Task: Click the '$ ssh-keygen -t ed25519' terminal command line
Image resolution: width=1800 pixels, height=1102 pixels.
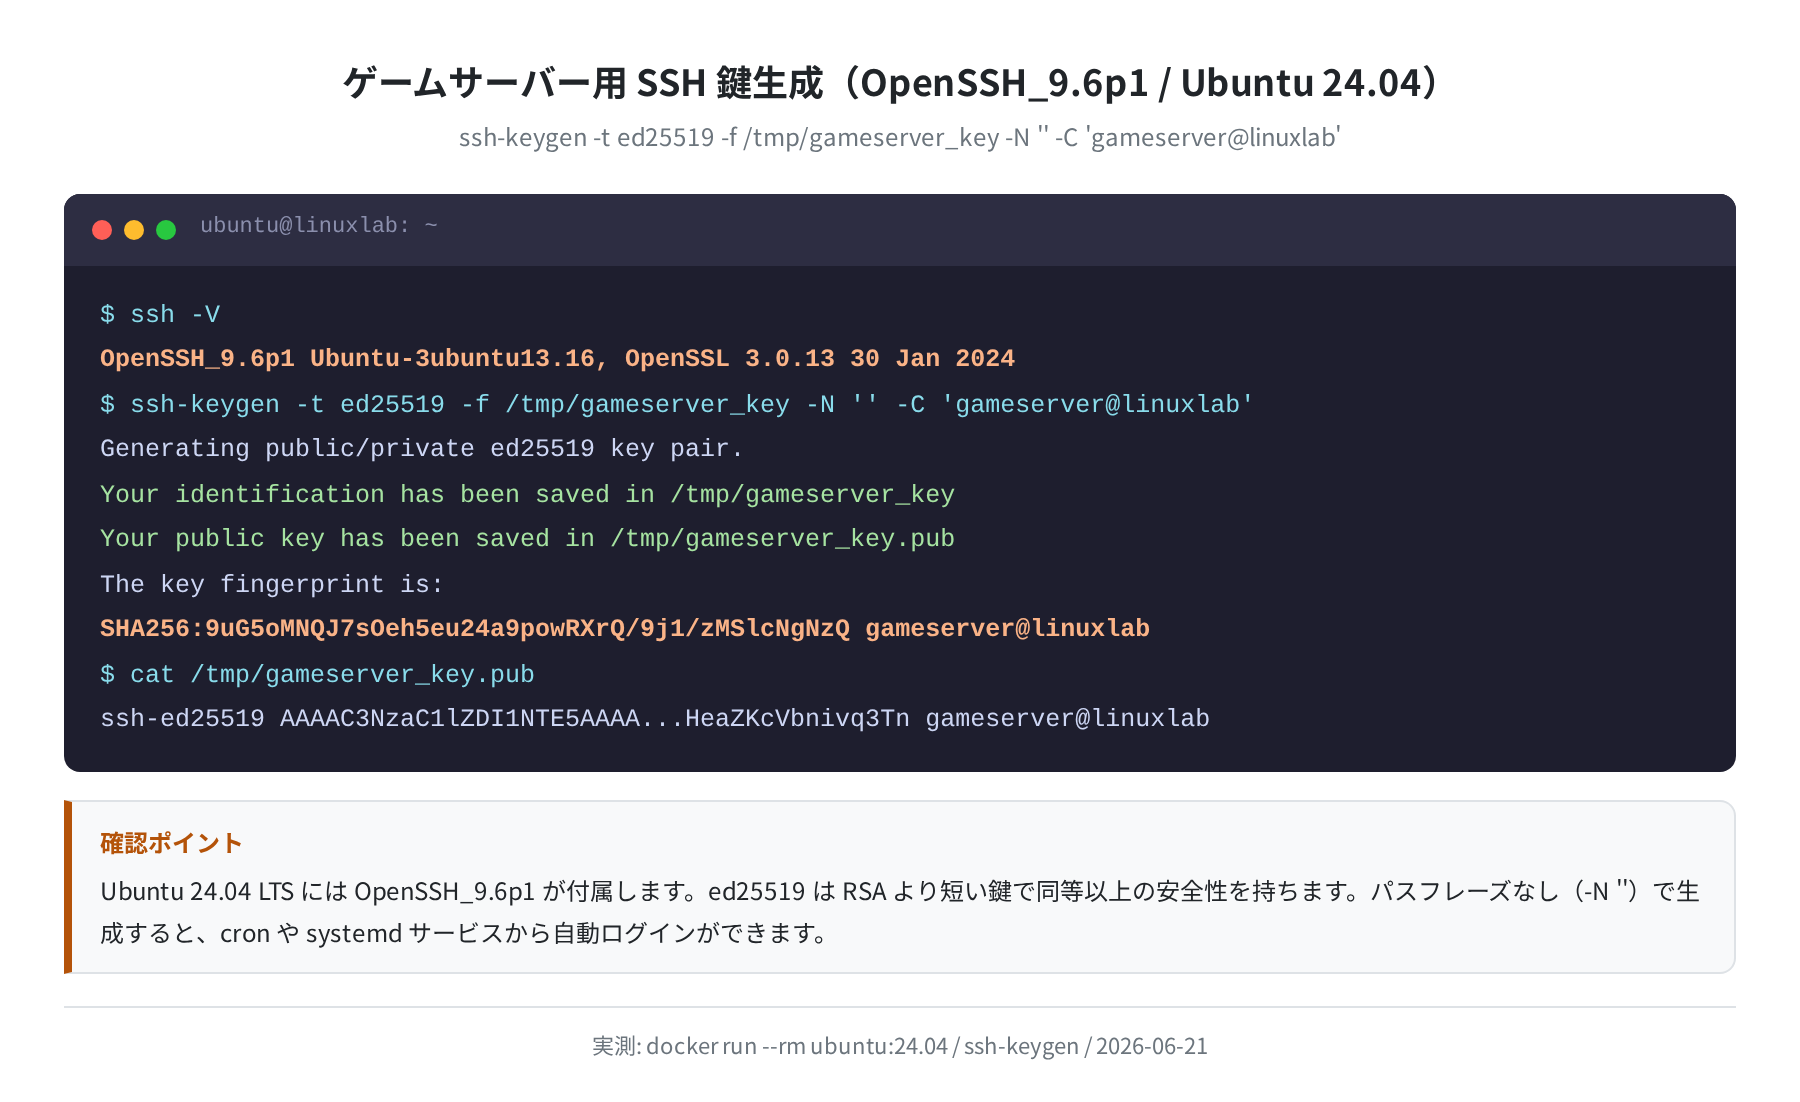Action: pos(676,404)
